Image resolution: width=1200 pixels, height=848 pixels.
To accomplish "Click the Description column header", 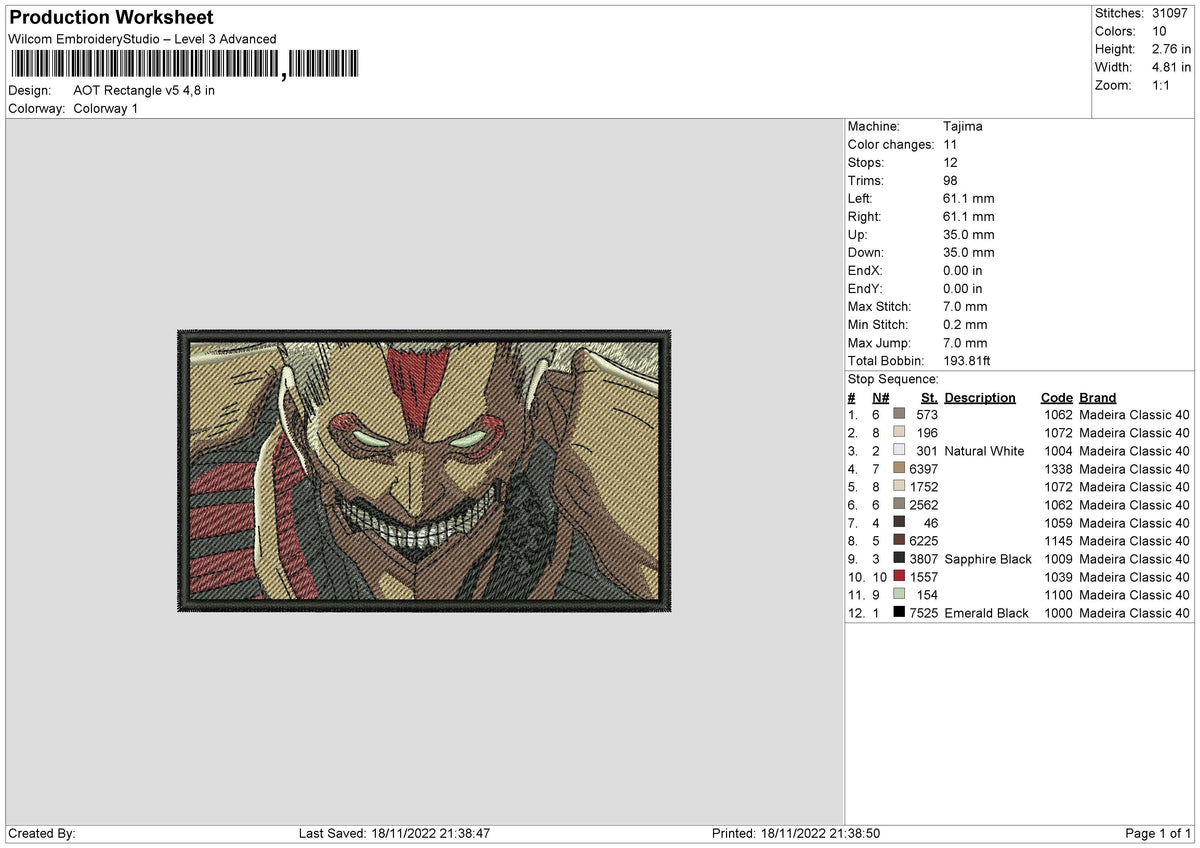I will tap(980, 397).
